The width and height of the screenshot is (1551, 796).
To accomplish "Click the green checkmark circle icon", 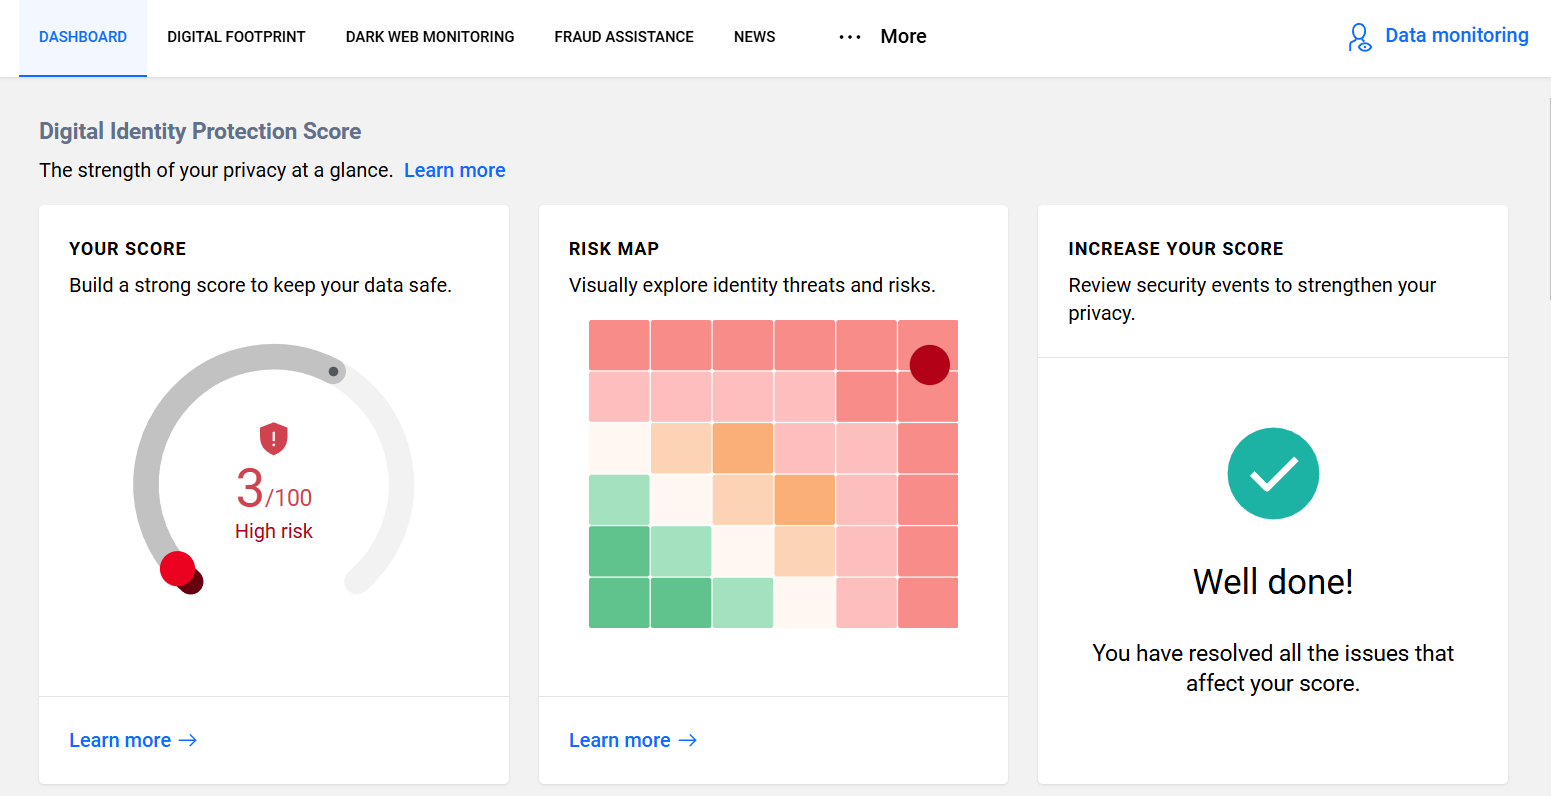I will click(1273, 474).
